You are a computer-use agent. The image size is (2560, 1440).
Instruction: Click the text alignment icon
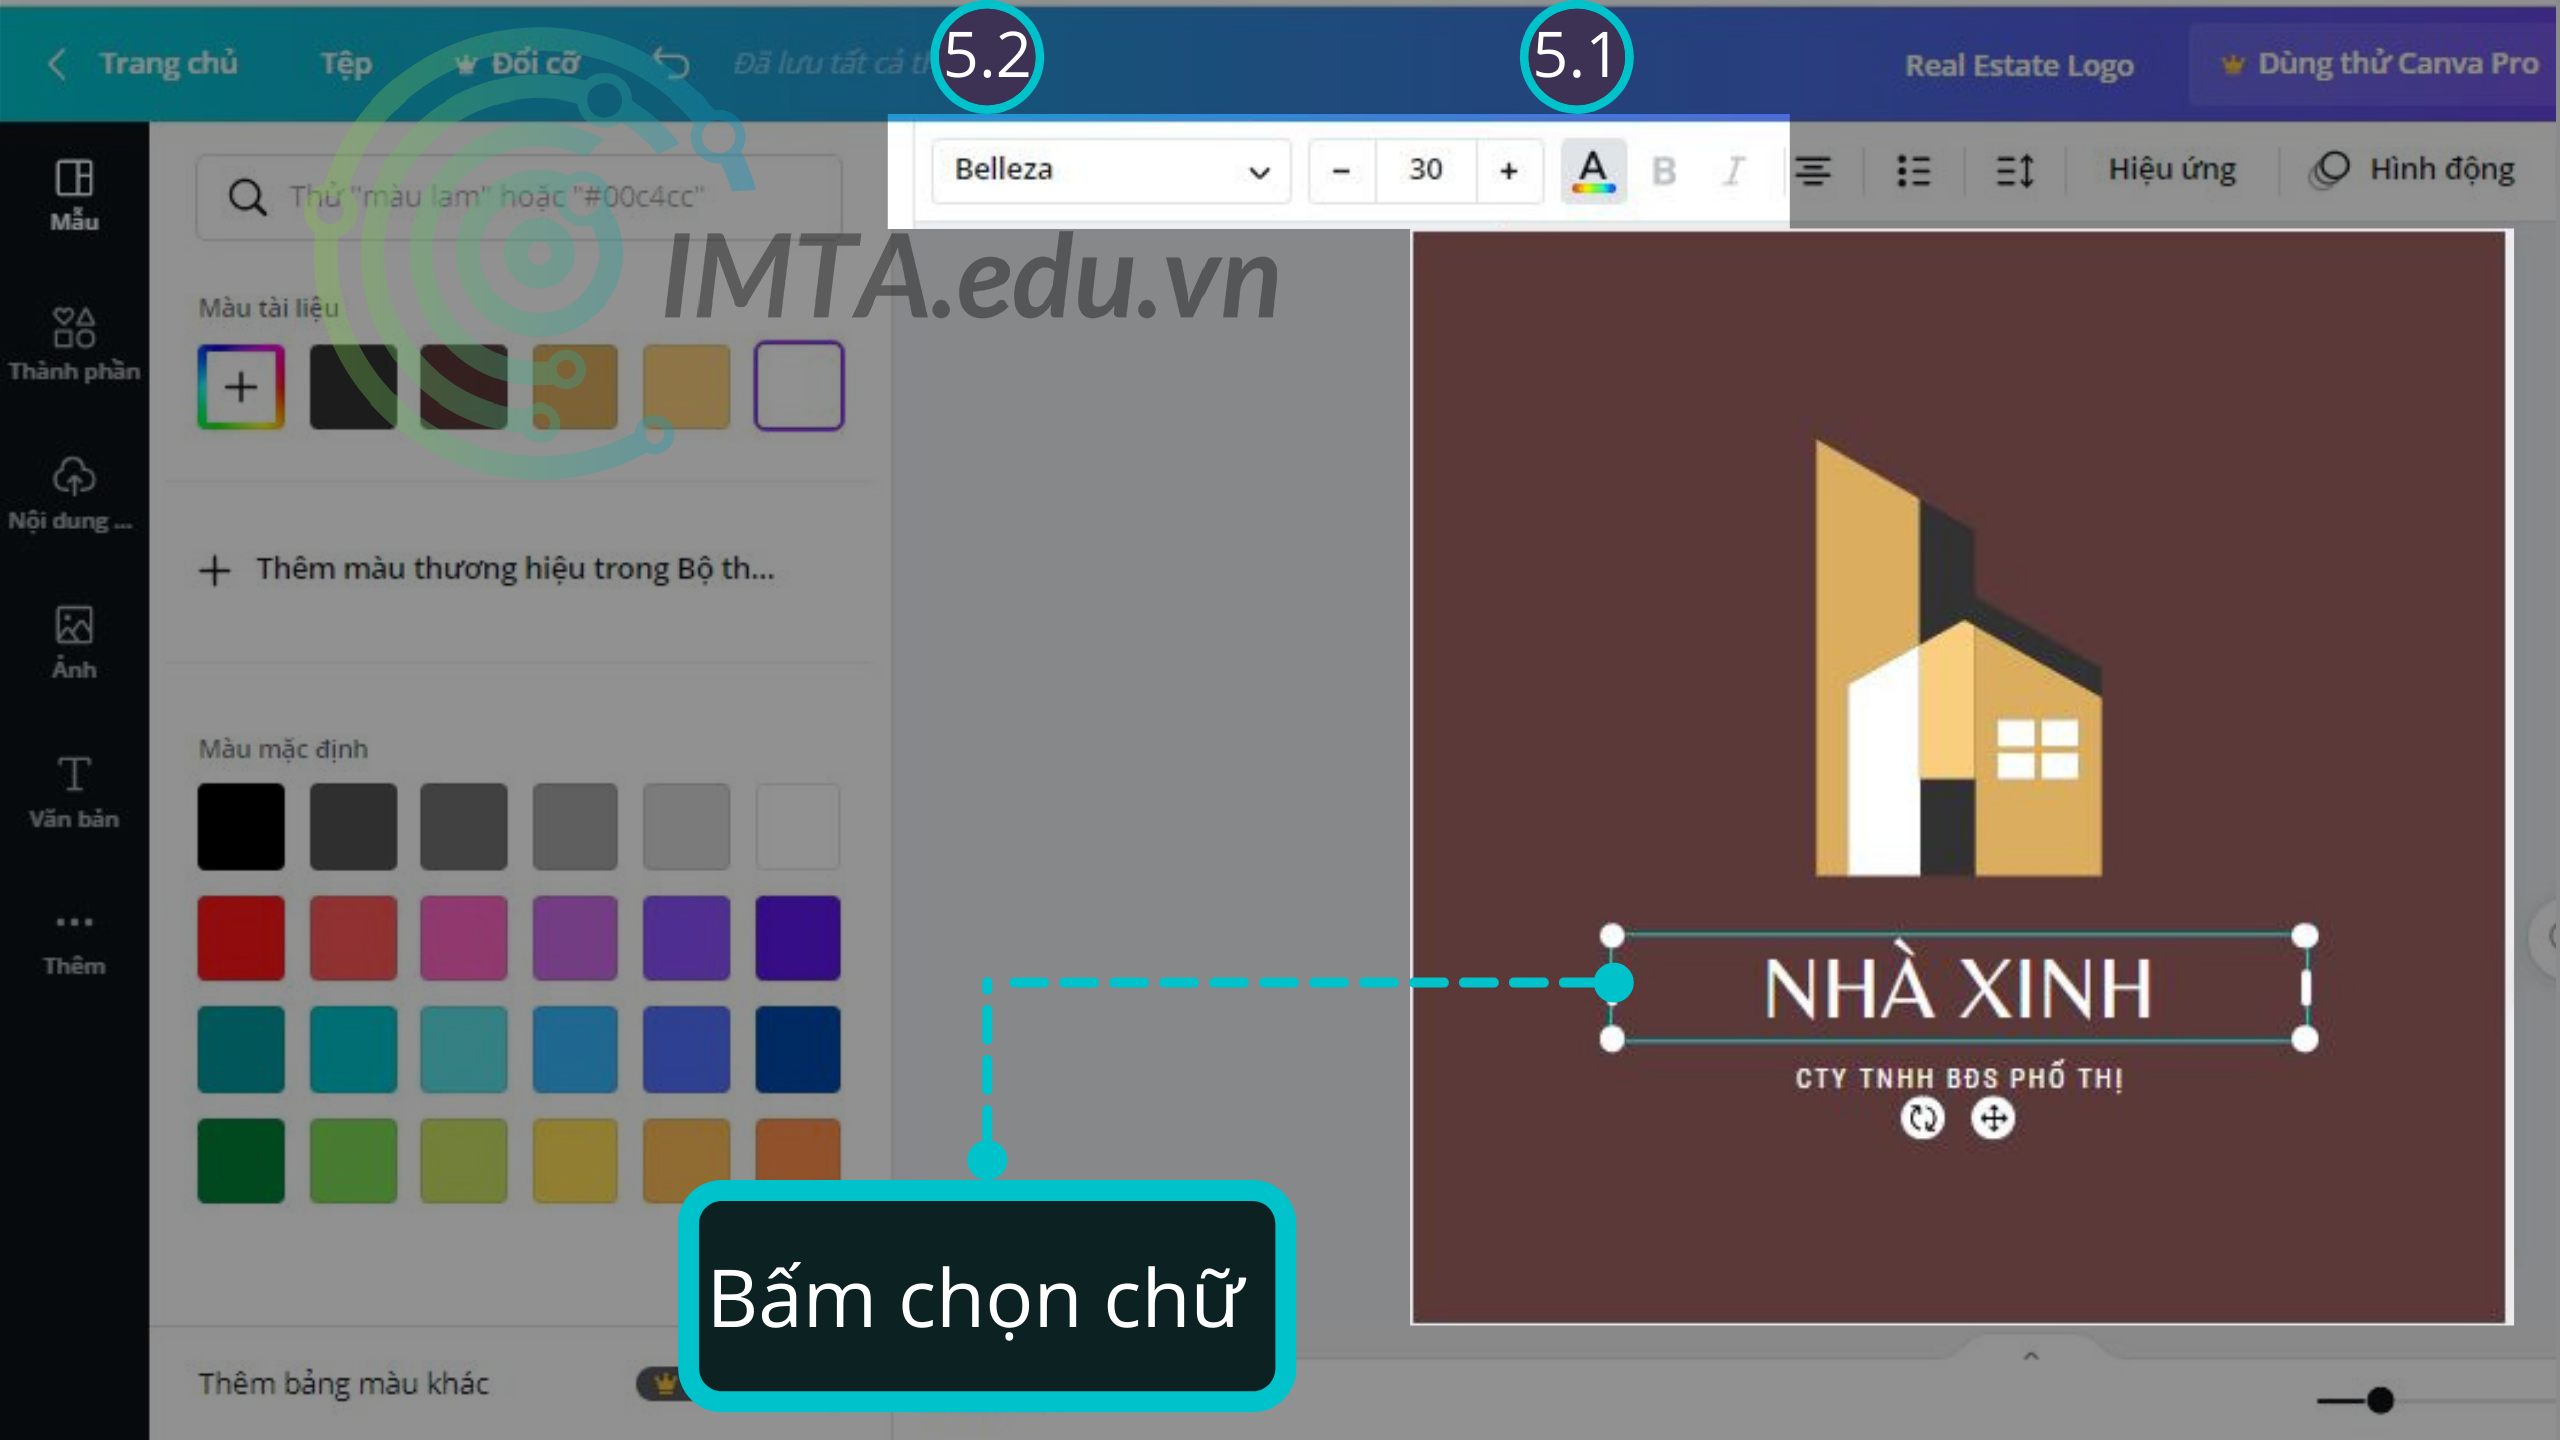[1812, 171]
